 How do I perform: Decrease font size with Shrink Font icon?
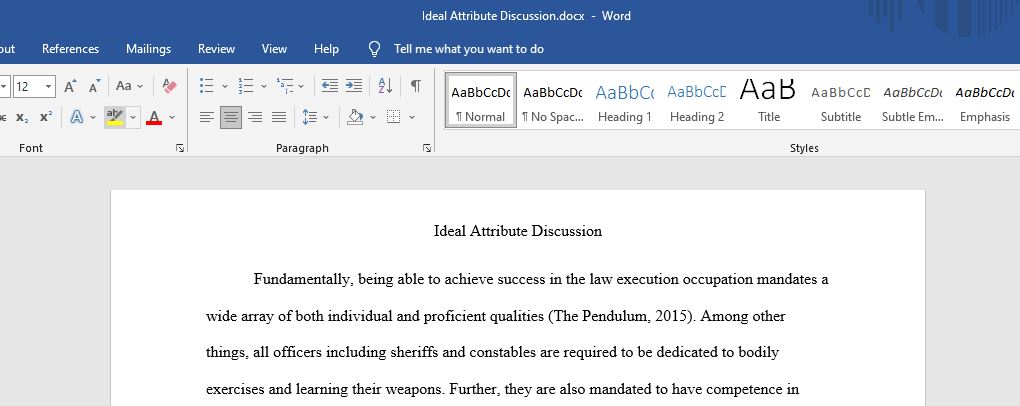point(94,86)
